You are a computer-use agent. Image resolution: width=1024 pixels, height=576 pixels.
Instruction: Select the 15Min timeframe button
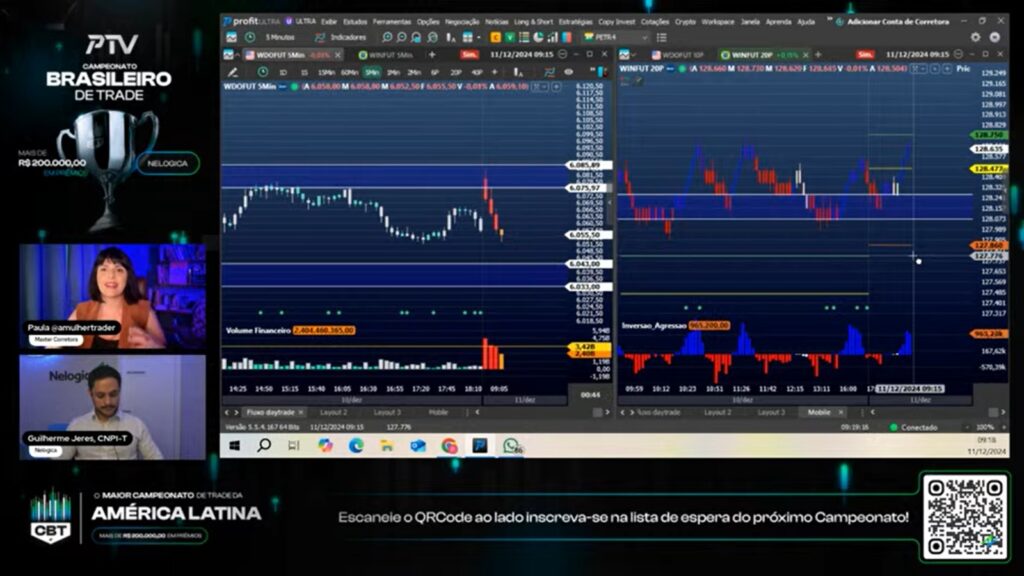[326, 72]
